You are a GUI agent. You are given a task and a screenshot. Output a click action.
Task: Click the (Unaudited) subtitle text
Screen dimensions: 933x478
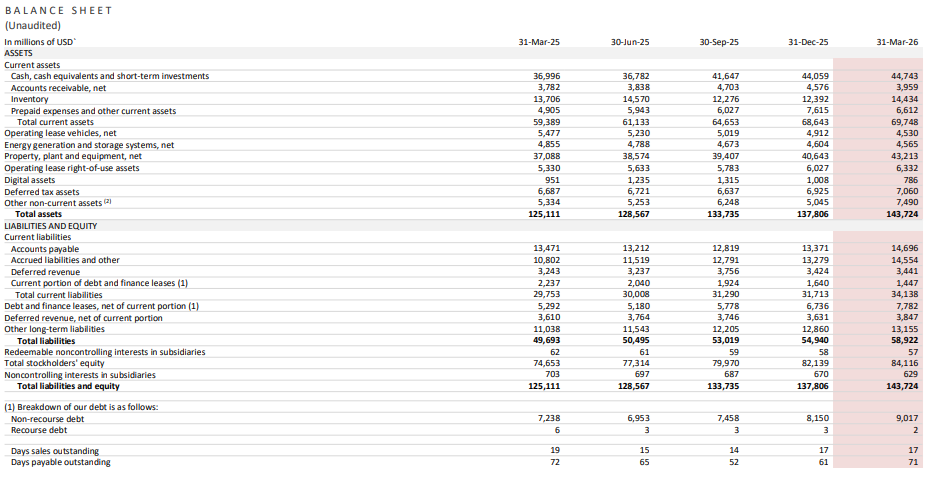pyautogui.click(x=33, y=25)
